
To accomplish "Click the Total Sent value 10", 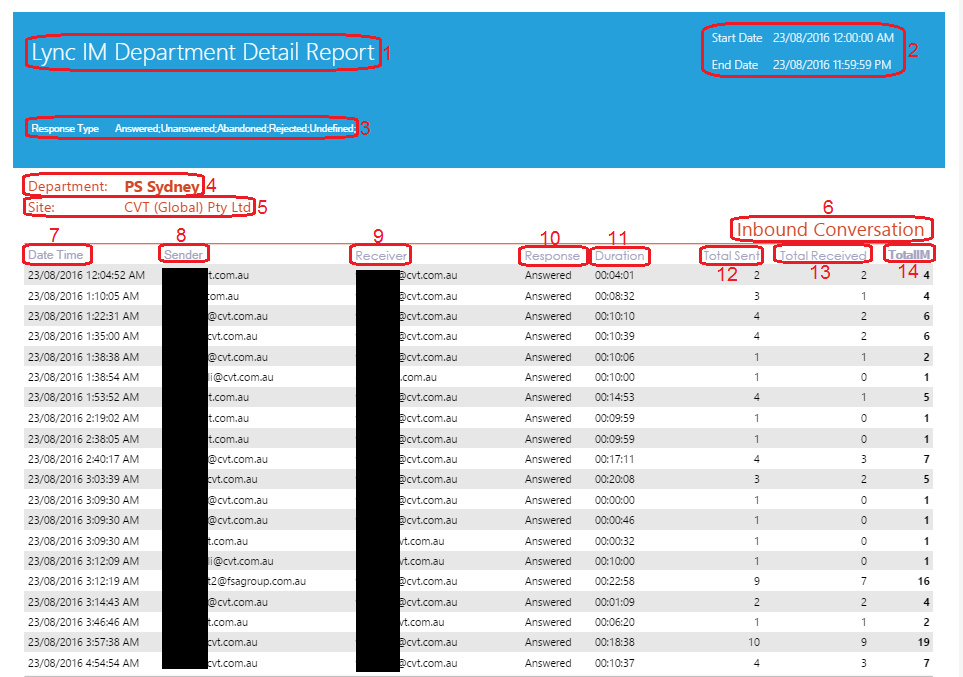I will (x=754, y=643).
